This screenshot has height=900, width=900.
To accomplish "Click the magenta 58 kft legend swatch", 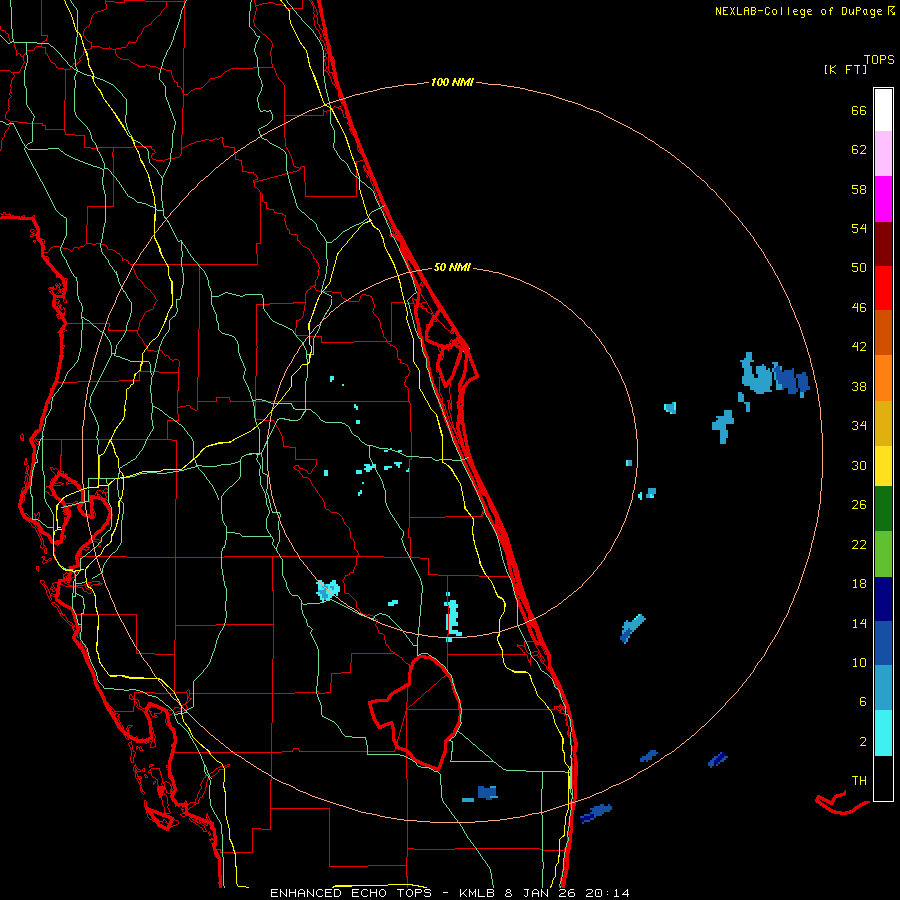I will (883, 199).
